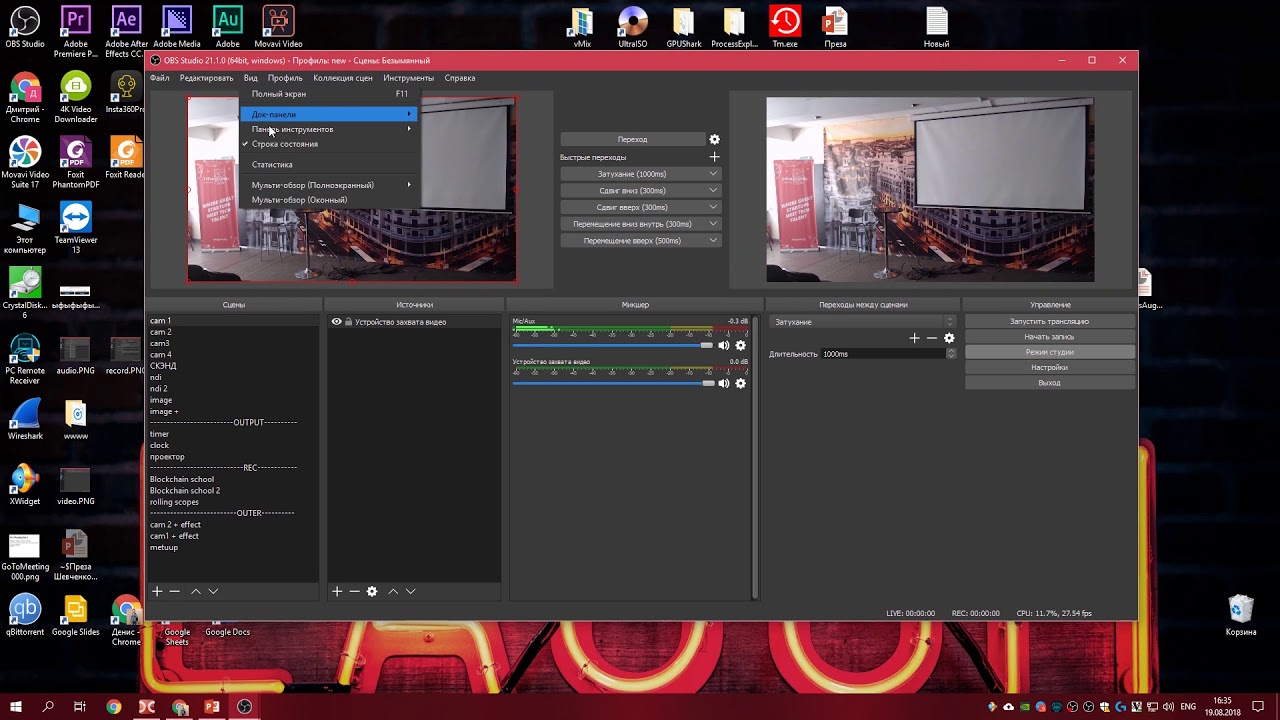Click Запустить трансляцию button
The height and width of the screenshot is (720, 1280).
pos(1050,321)
